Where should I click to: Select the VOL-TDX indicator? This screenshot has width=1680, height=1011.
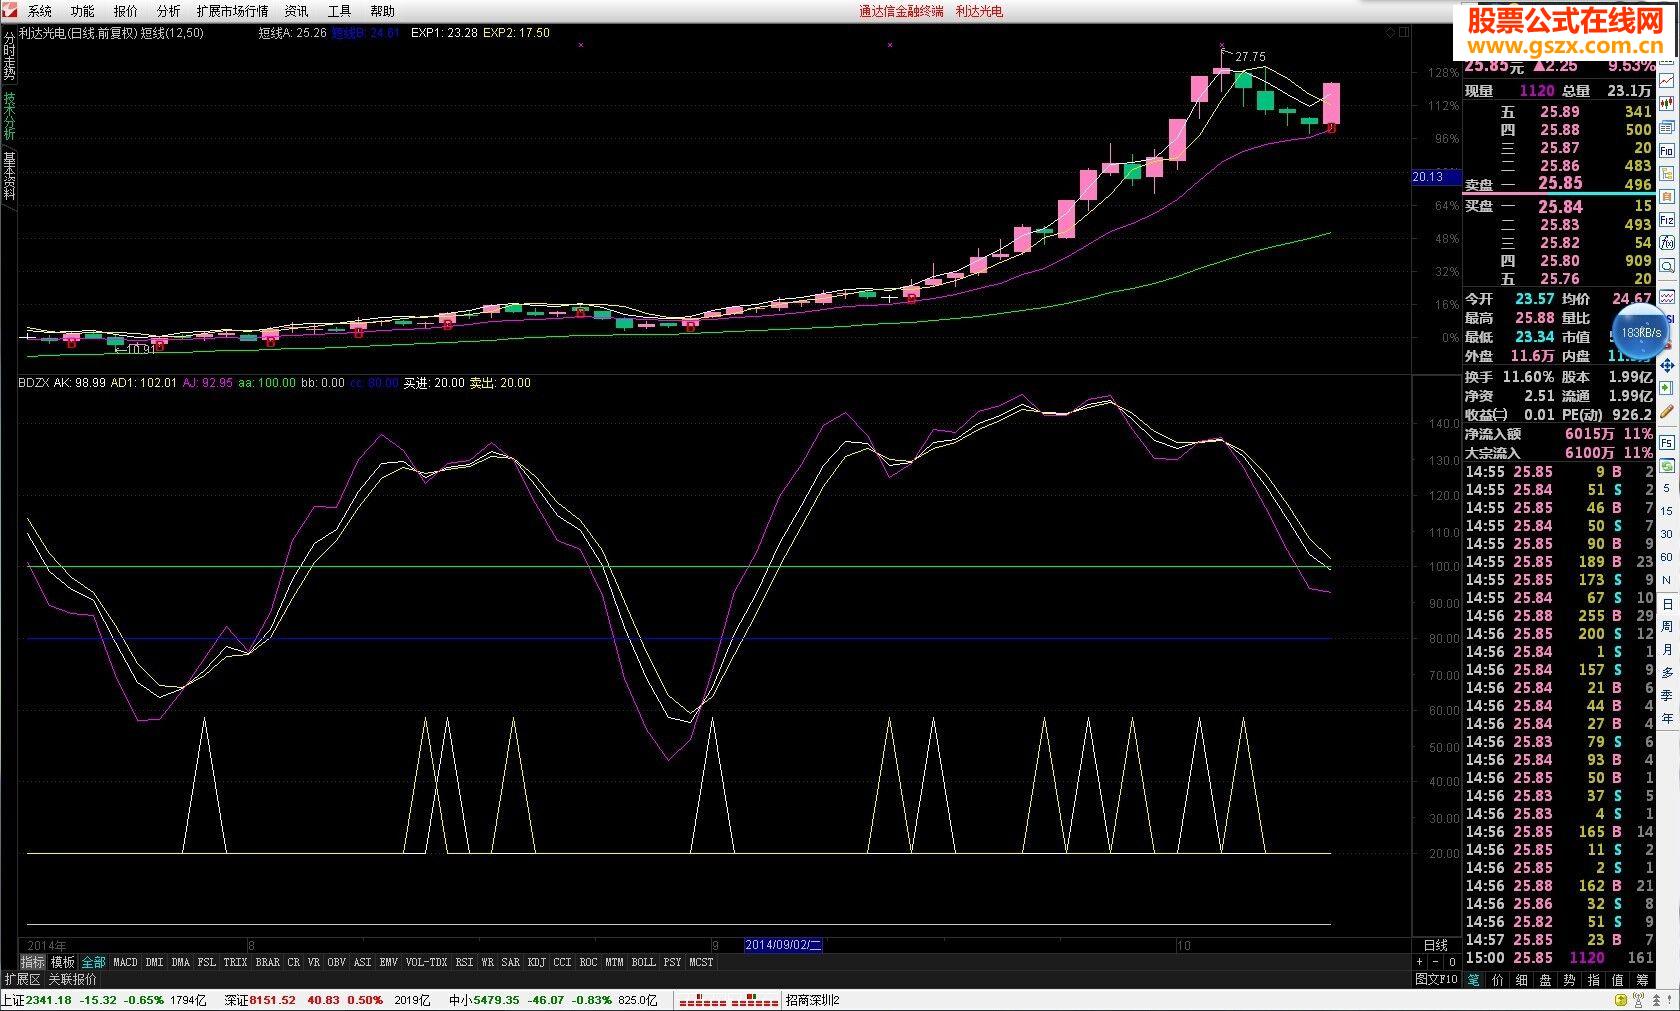pos(426,962)
